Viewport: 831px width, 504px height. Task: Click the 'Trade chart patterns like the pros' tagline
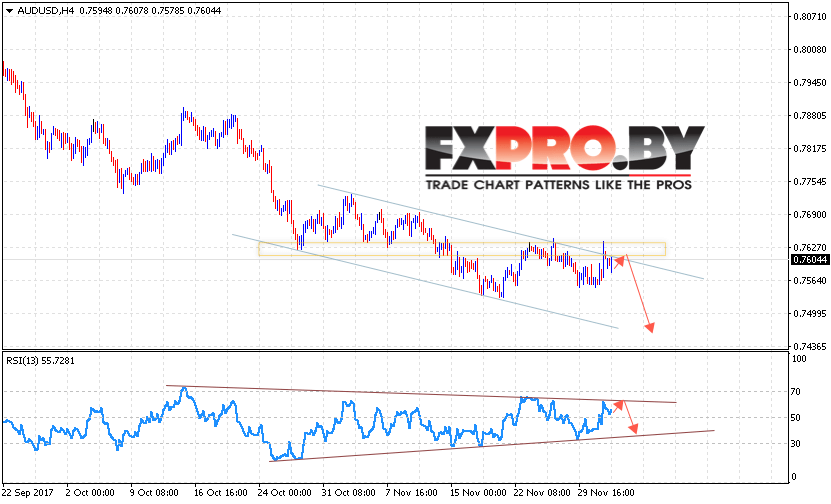(563, 185)
